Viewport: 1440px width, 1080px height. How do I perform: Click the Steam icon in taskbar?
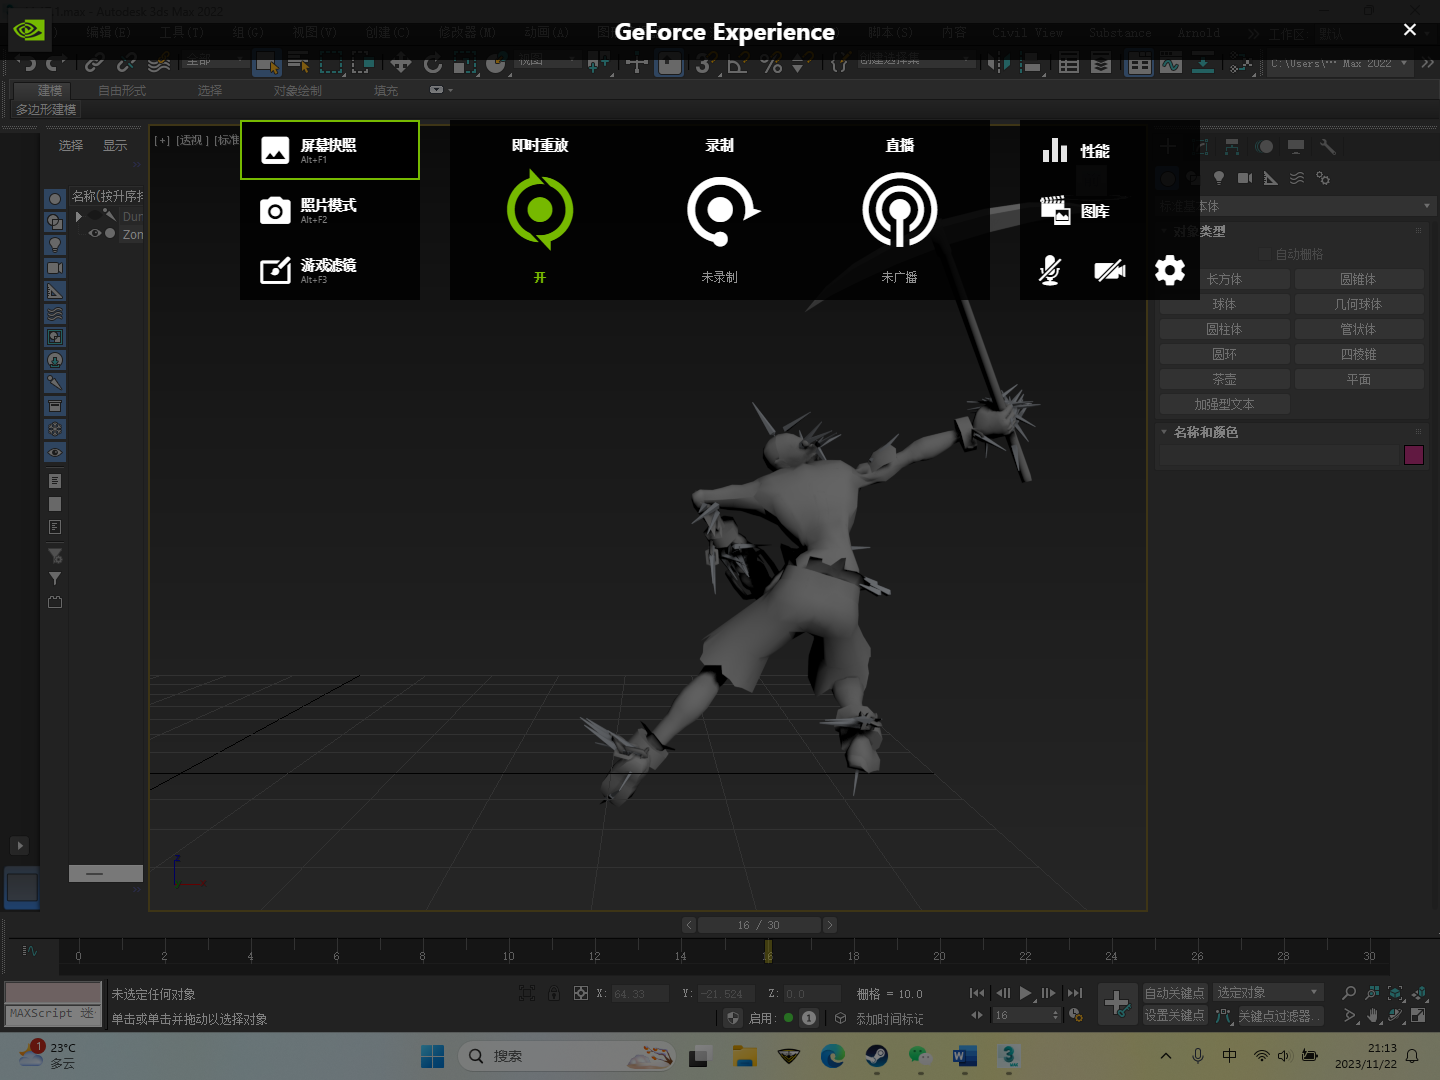tap(877, 1056)
